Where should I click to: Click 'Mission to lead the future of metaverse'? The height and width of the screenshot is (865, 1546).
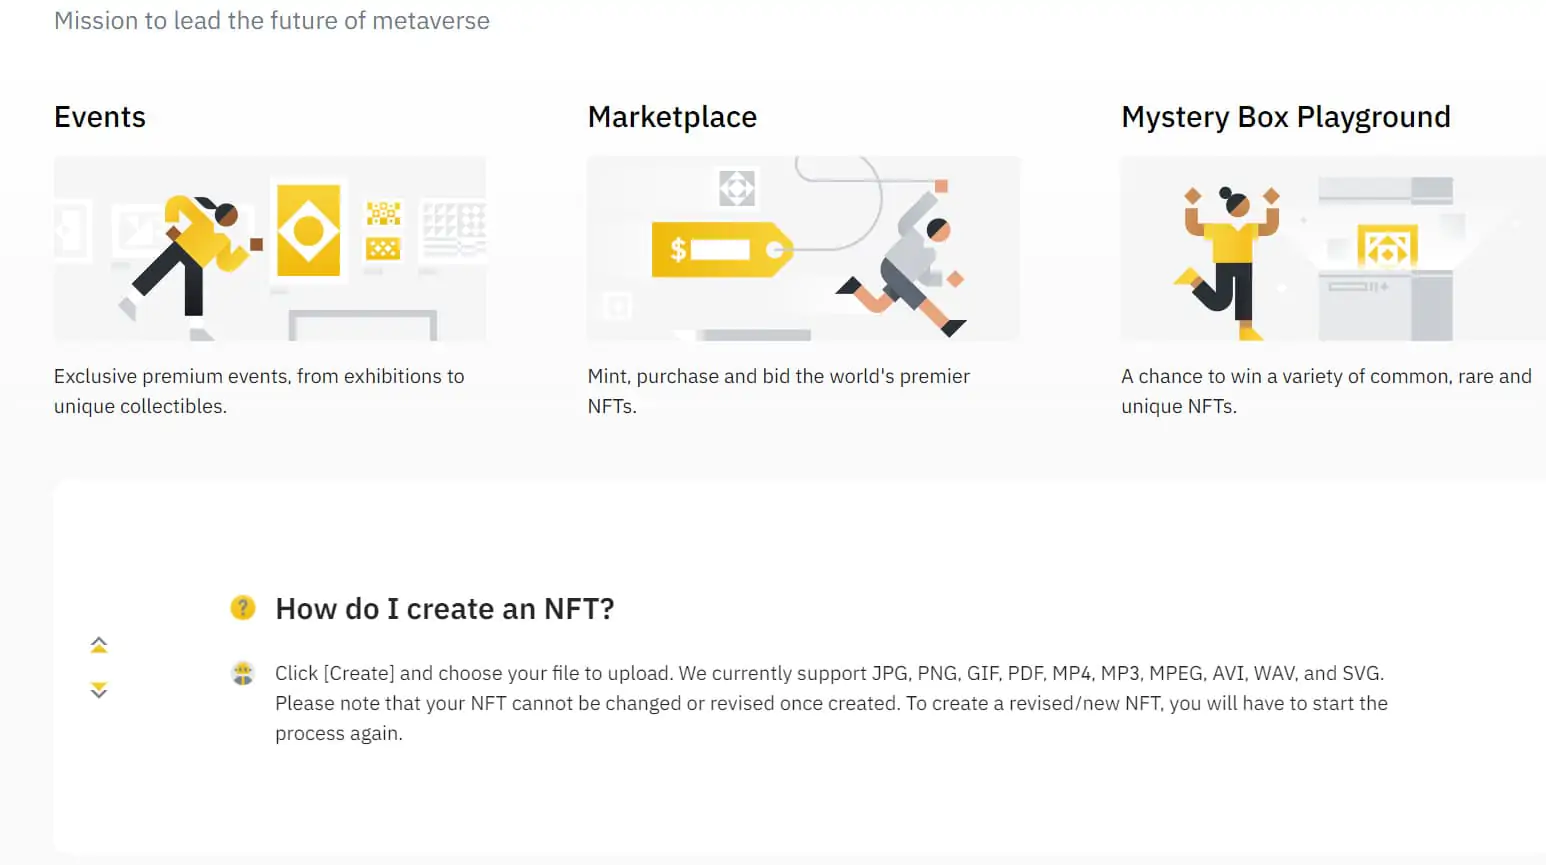coord(272,21)
